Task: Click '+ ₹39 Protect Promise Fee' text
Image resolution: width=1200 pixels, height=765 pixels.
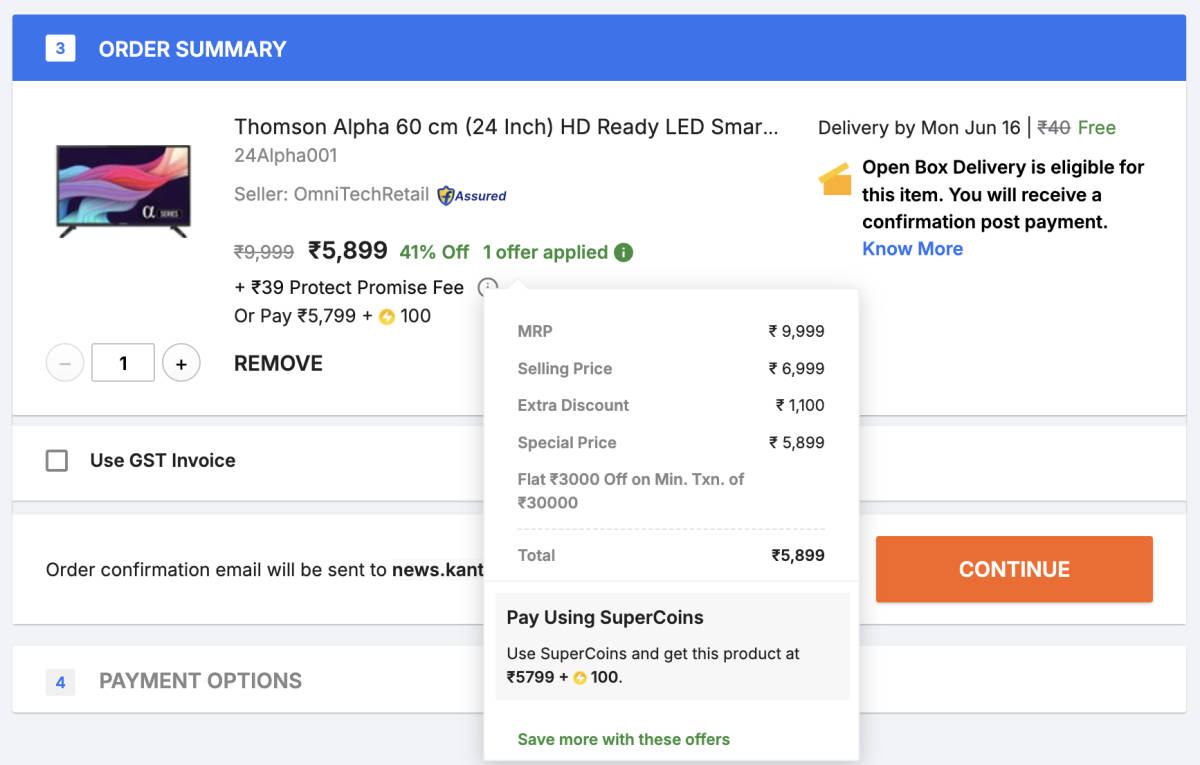Action: [349, 288]
